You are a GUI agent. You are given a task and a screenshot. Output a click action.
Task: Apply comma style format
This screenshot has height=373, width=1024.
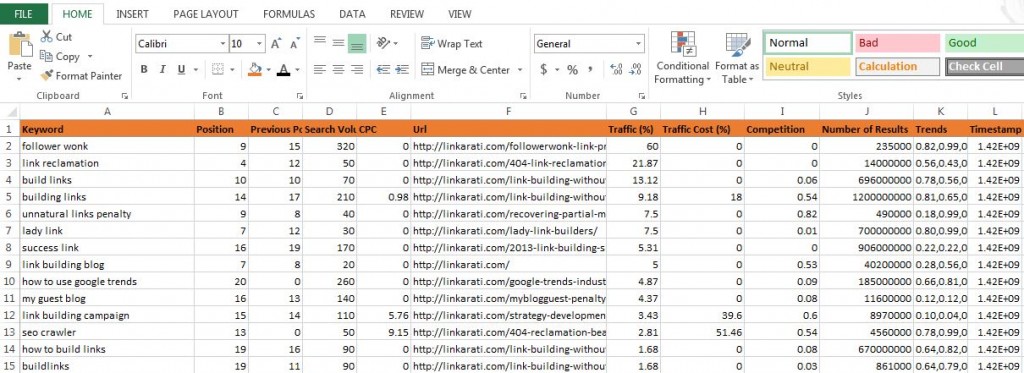(x=590, y=69)
